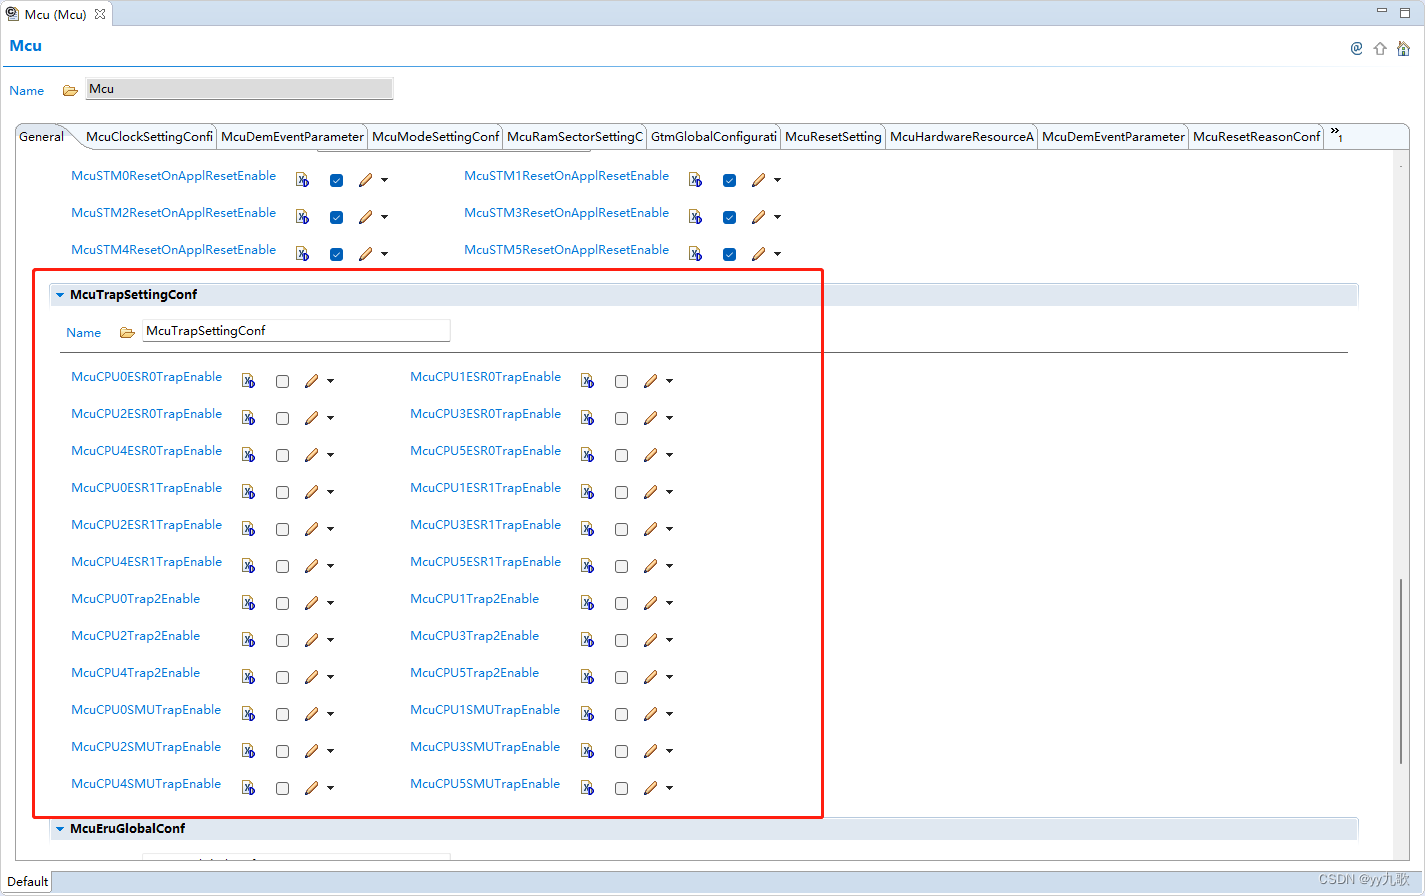Tick the McuCPU1ESR1TrapEnable checkbox
1425x896 pixels.
pyautogui.click(x=622, y=492)
